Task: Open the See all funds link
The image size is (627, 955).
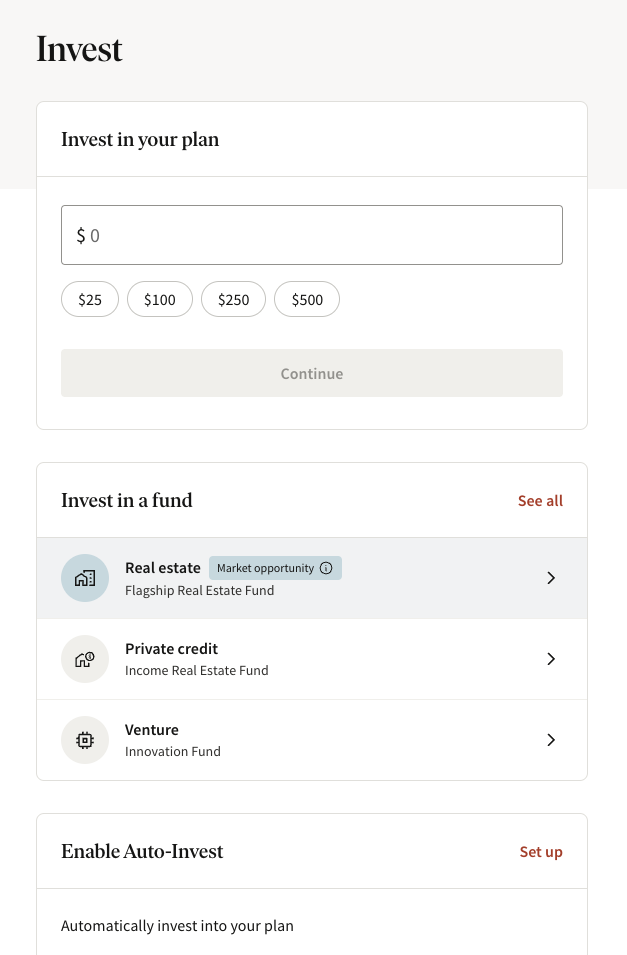Action: (x=540, y=501)
